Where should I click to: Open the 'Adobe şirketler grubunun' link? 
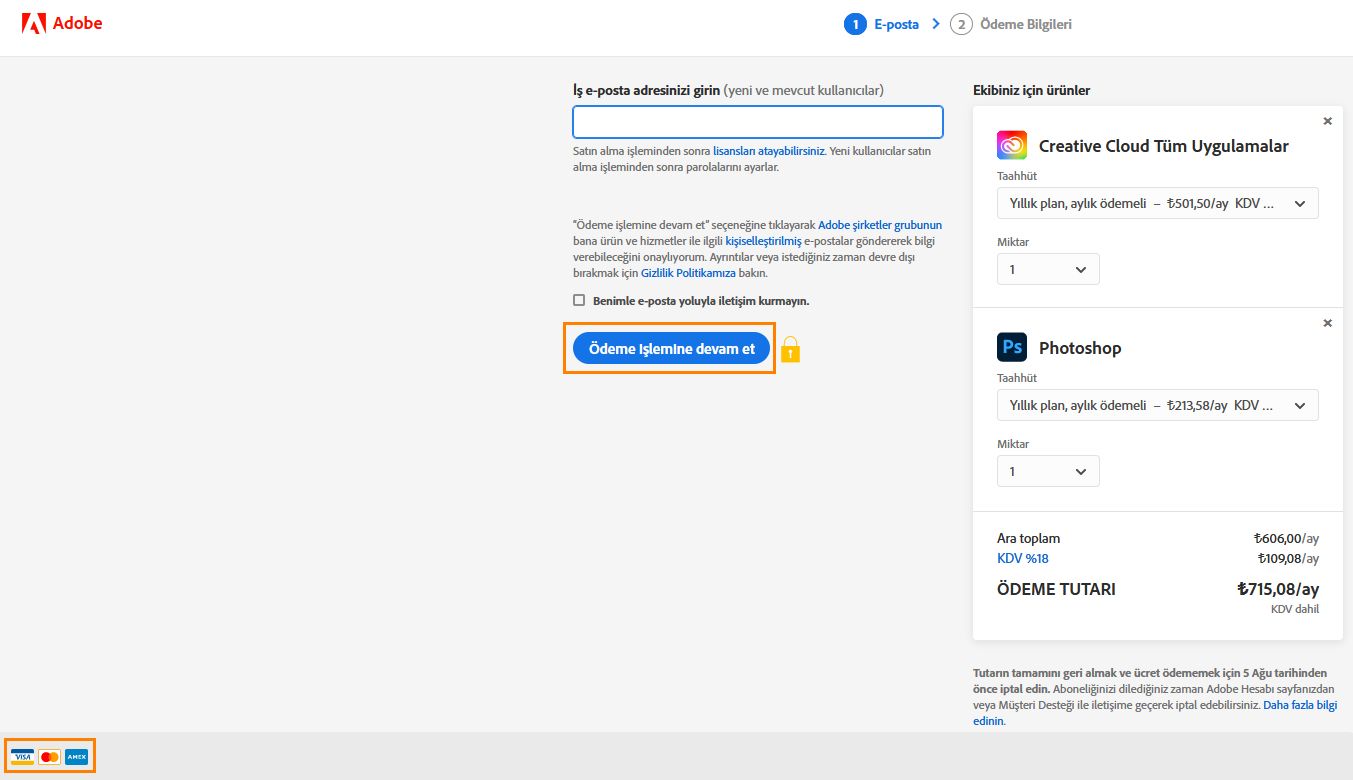point(880,225)
